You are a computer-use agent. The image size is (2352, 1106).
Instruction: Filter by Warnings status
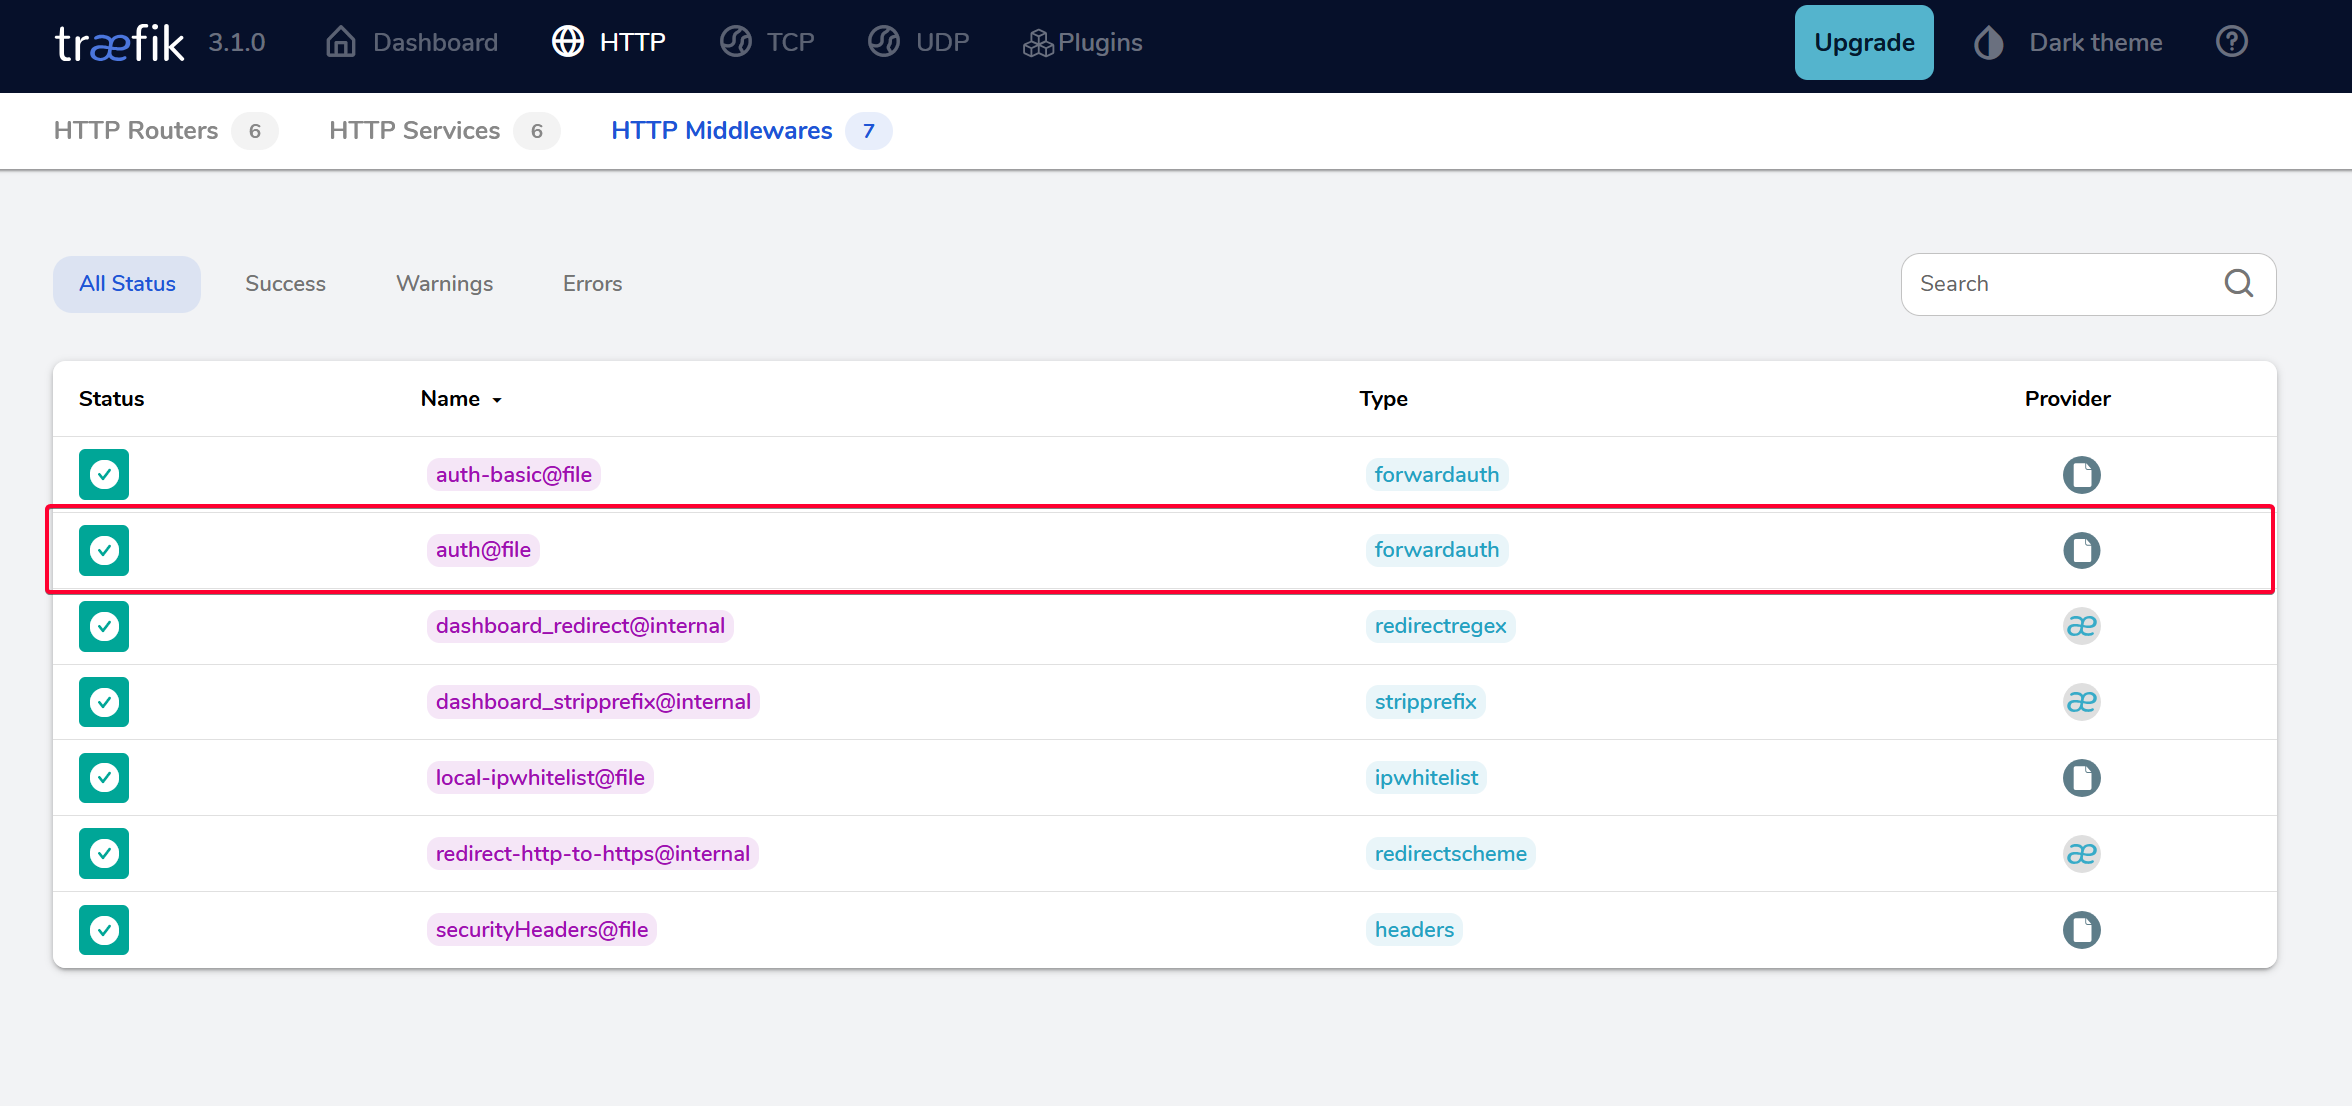click(x=445, y=284)
